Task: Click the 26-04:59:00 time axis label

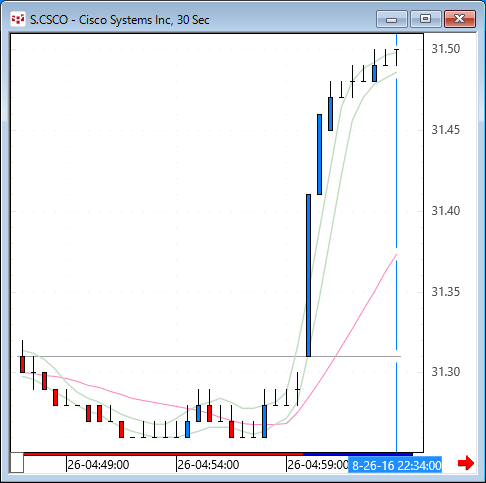Action: coord(318,465)
